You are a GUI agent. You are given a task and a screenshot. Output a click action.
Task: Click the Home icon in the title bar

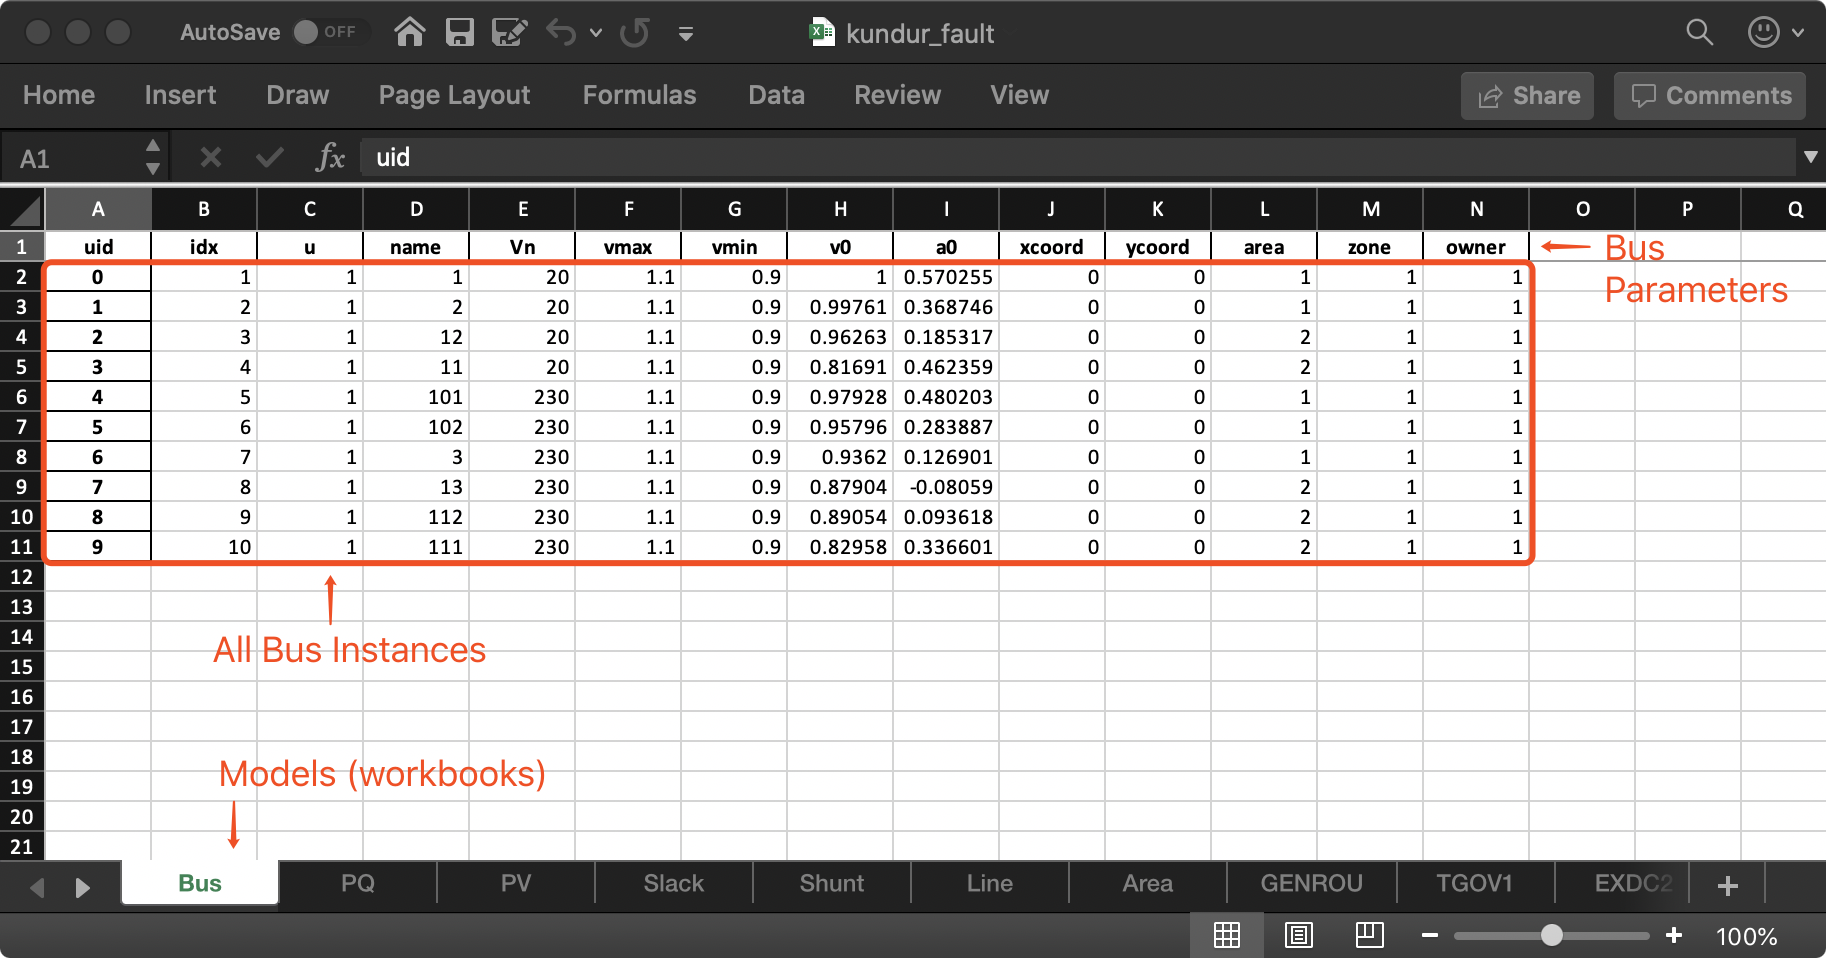tap(409, 33)
